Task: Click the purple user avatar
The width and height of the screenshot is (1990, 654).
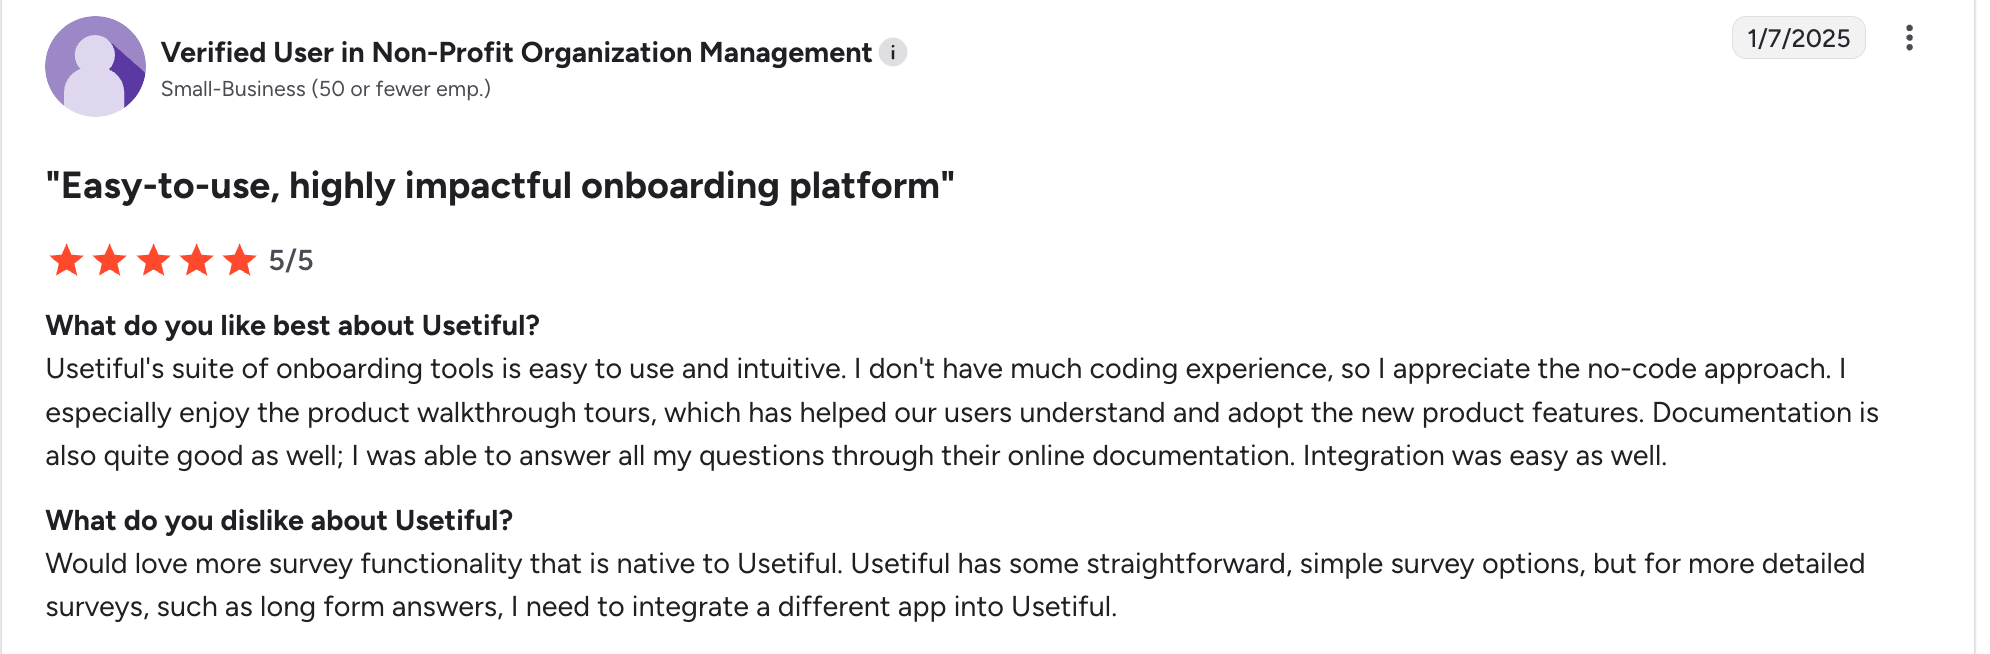Action: 95,66
